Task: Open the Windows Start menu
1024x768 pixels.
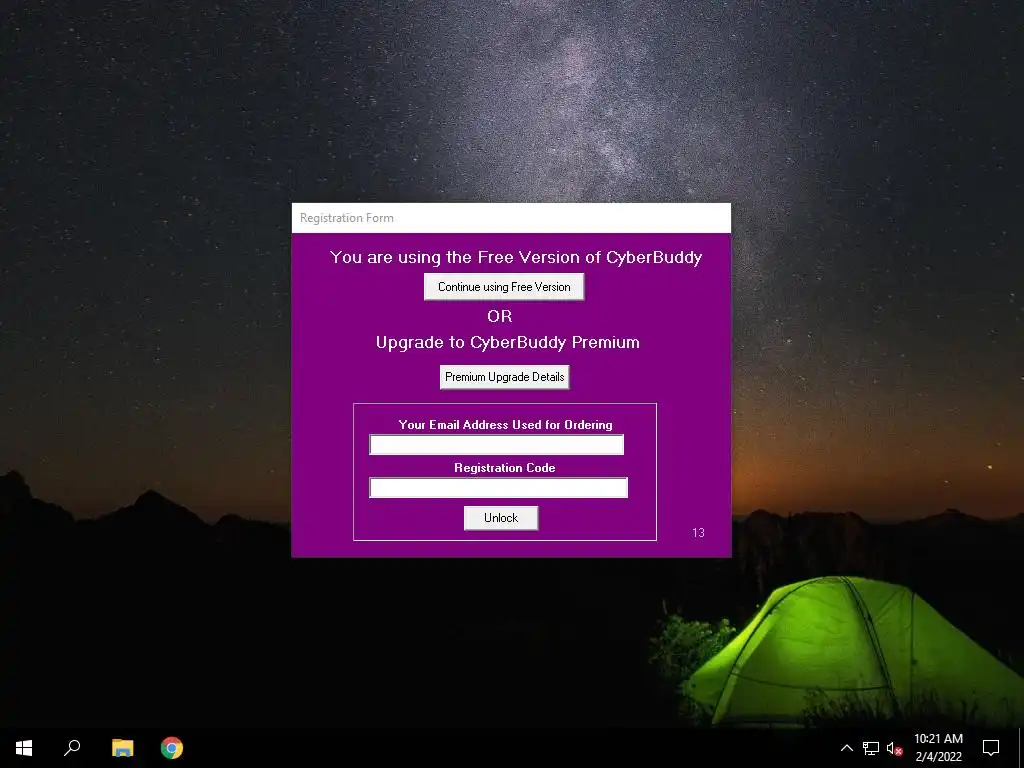Action: coord(24,748)
